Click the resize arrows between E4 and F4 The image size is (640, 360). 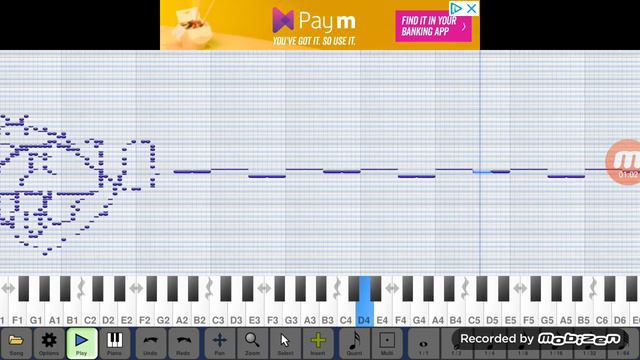(392, 288)
